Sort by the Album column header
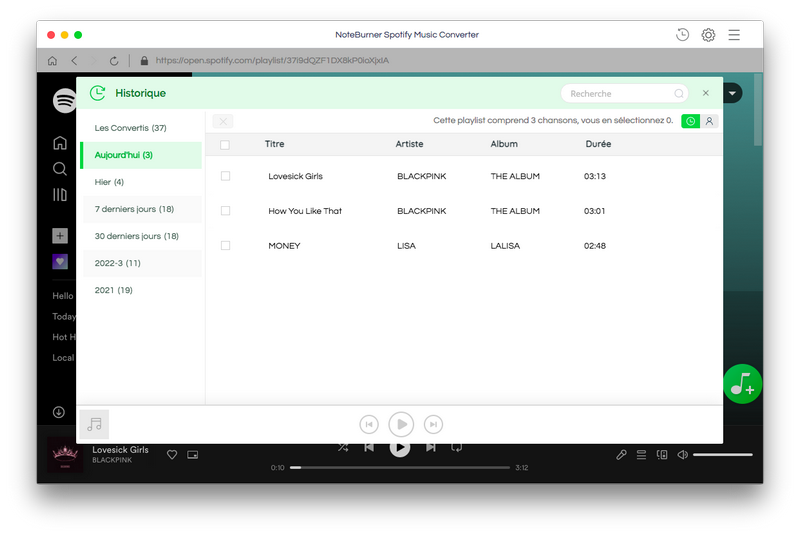 (504, 144)
